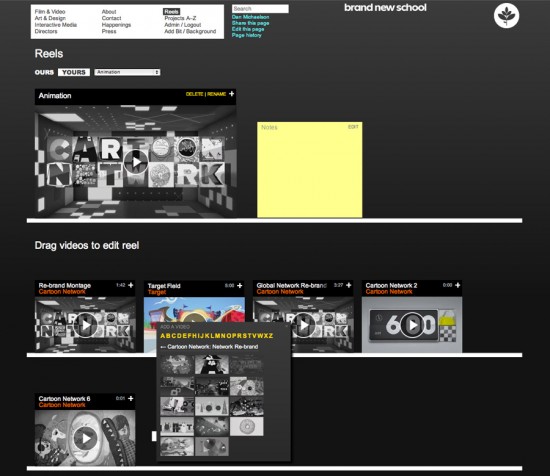Close the Add a Video popup

click(286, 326)
